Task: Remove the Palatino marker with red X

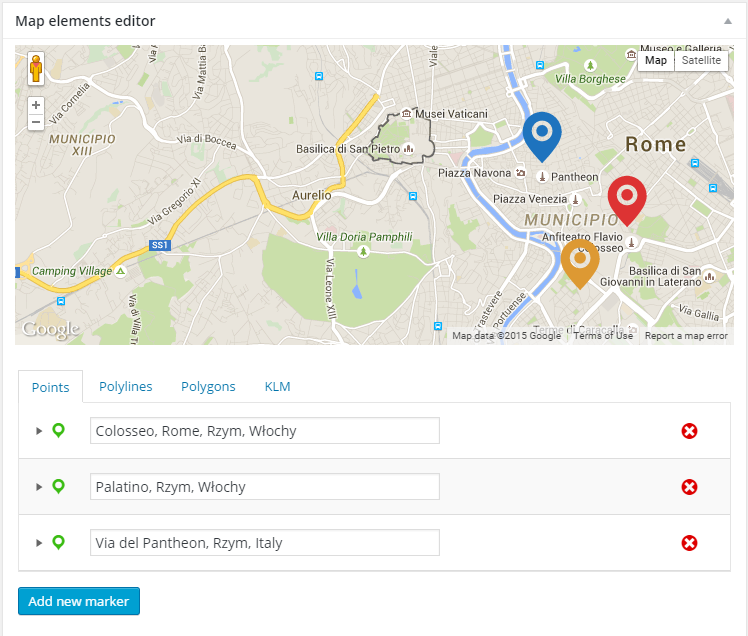Action: (689, 487)
